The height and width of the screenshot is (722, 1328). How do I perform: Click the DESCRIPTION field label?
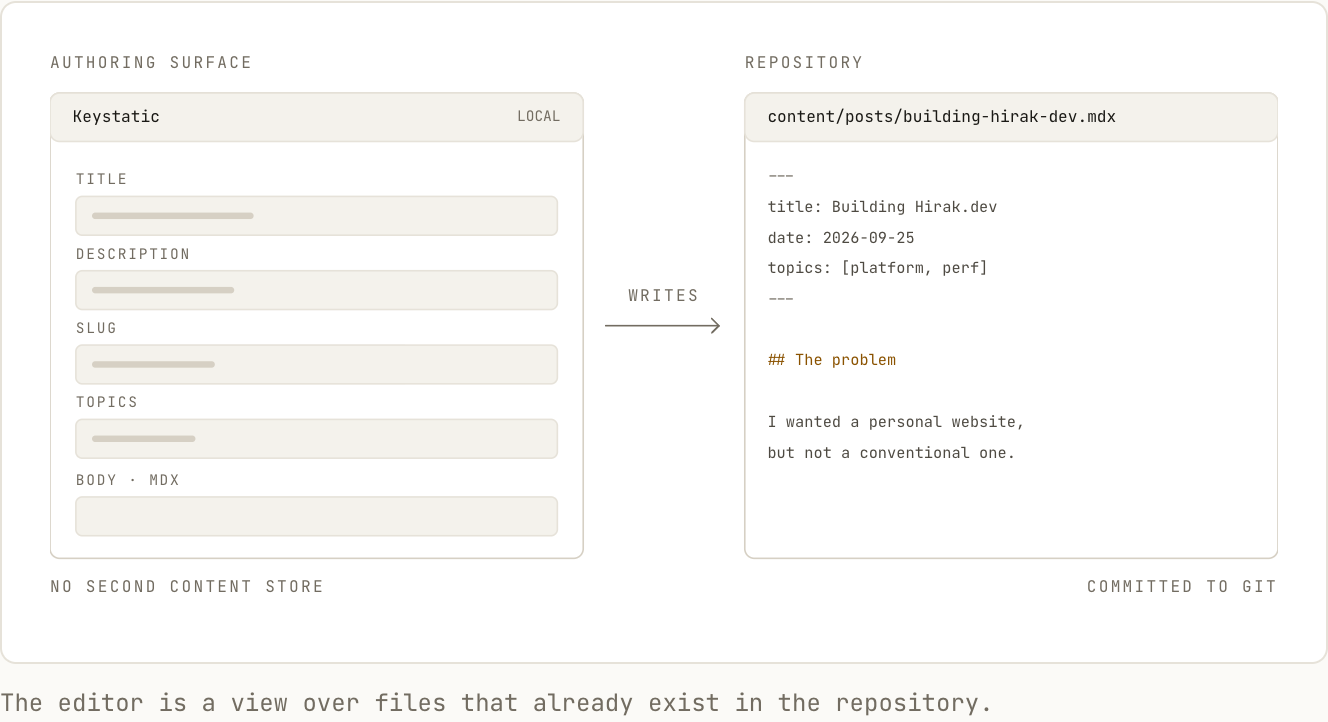point(133,254)
